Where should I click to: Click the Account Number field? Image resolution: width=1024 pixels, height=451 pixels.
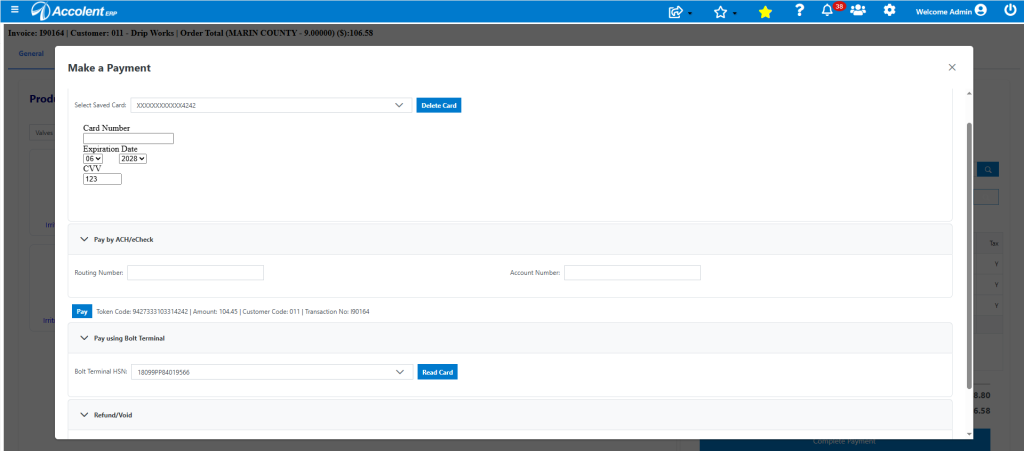coord(632,273)
